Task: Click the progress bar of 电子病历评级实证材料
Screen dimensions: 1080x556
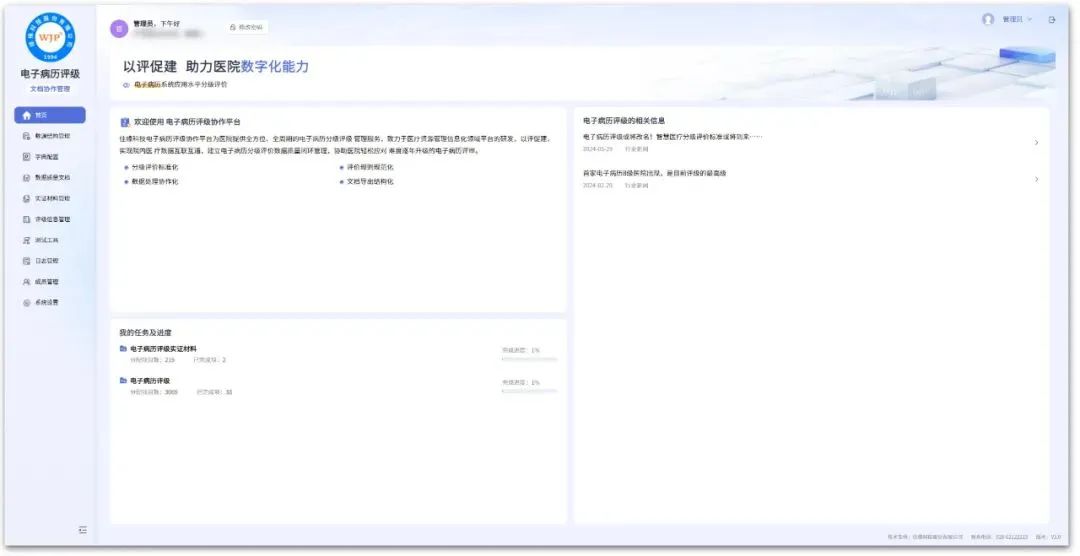Action: pyautogui.click(x=530, y=359)
